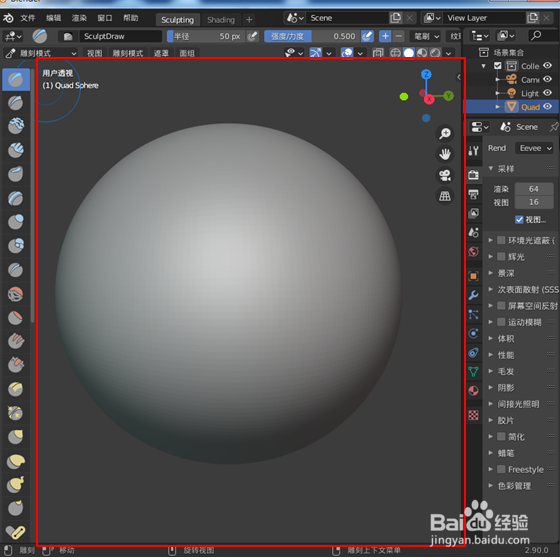Click the hand pan-view icon
The width and height of the screenshot is (560, 560).
tap(445, 154)
